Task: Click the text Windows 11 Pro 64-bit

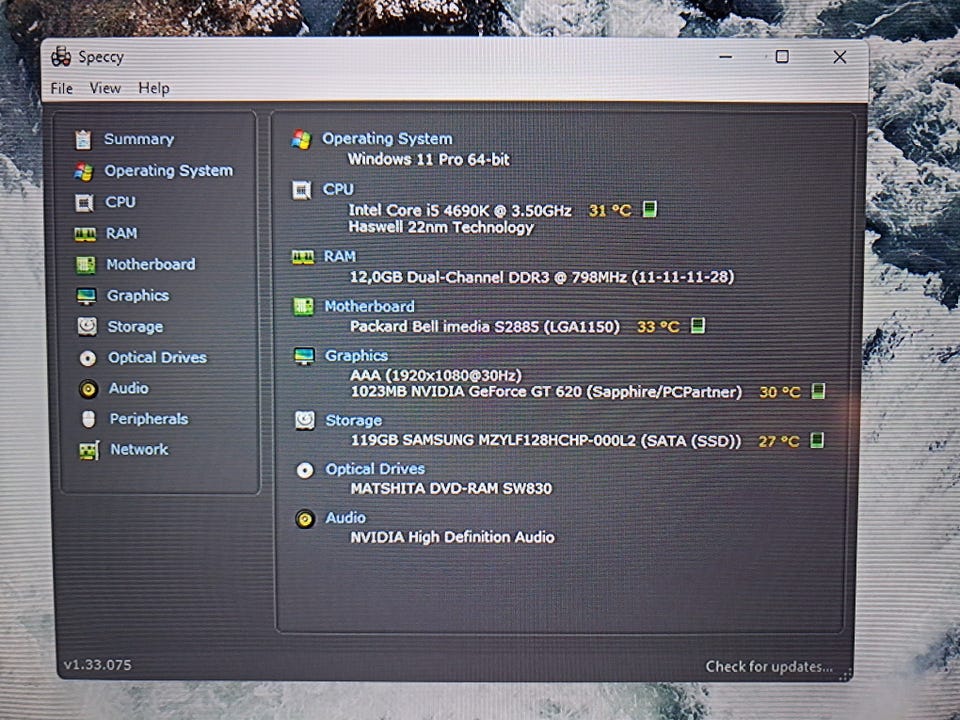Action: point(429,159)
